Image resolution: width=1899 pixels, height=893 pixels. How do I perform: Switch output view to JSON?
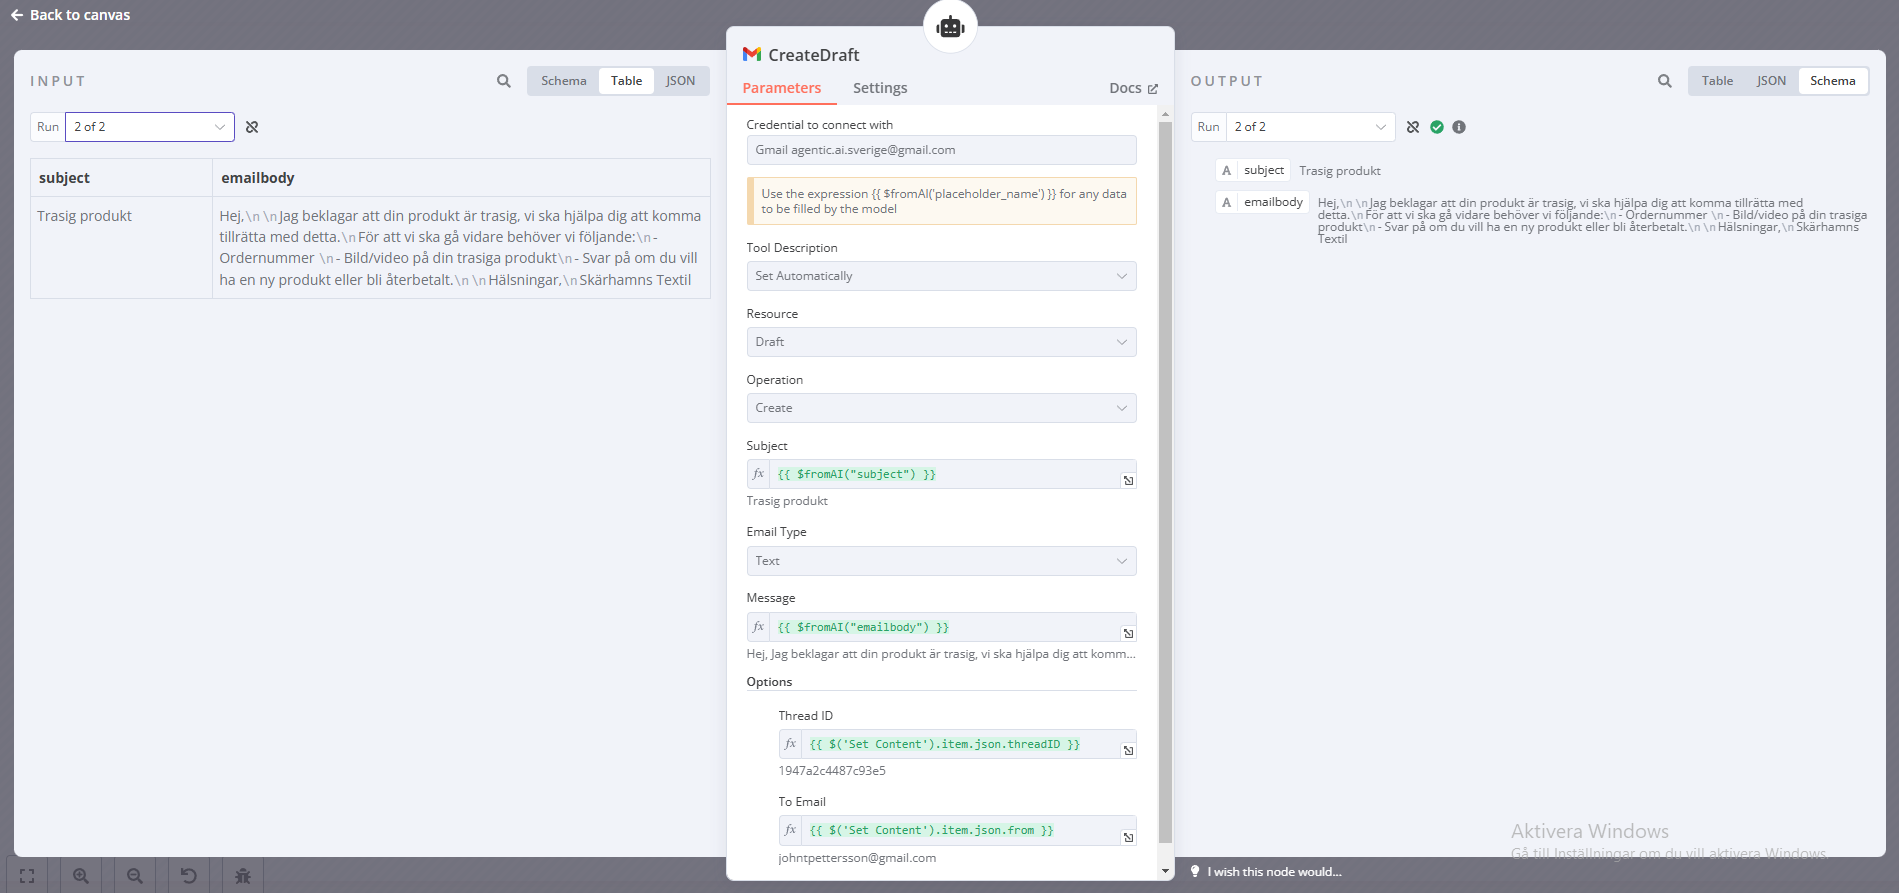point(1771,81)
